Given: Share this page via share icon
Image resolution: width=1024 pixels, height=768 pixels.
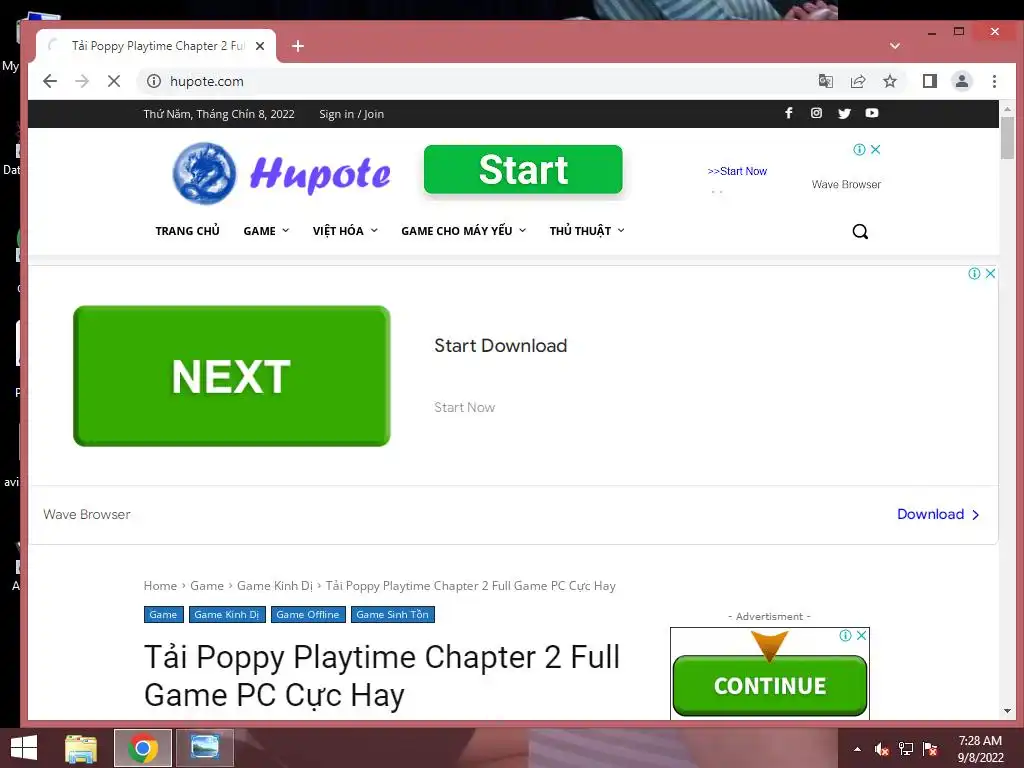Looking at the screenshot, I should (857, 81).
